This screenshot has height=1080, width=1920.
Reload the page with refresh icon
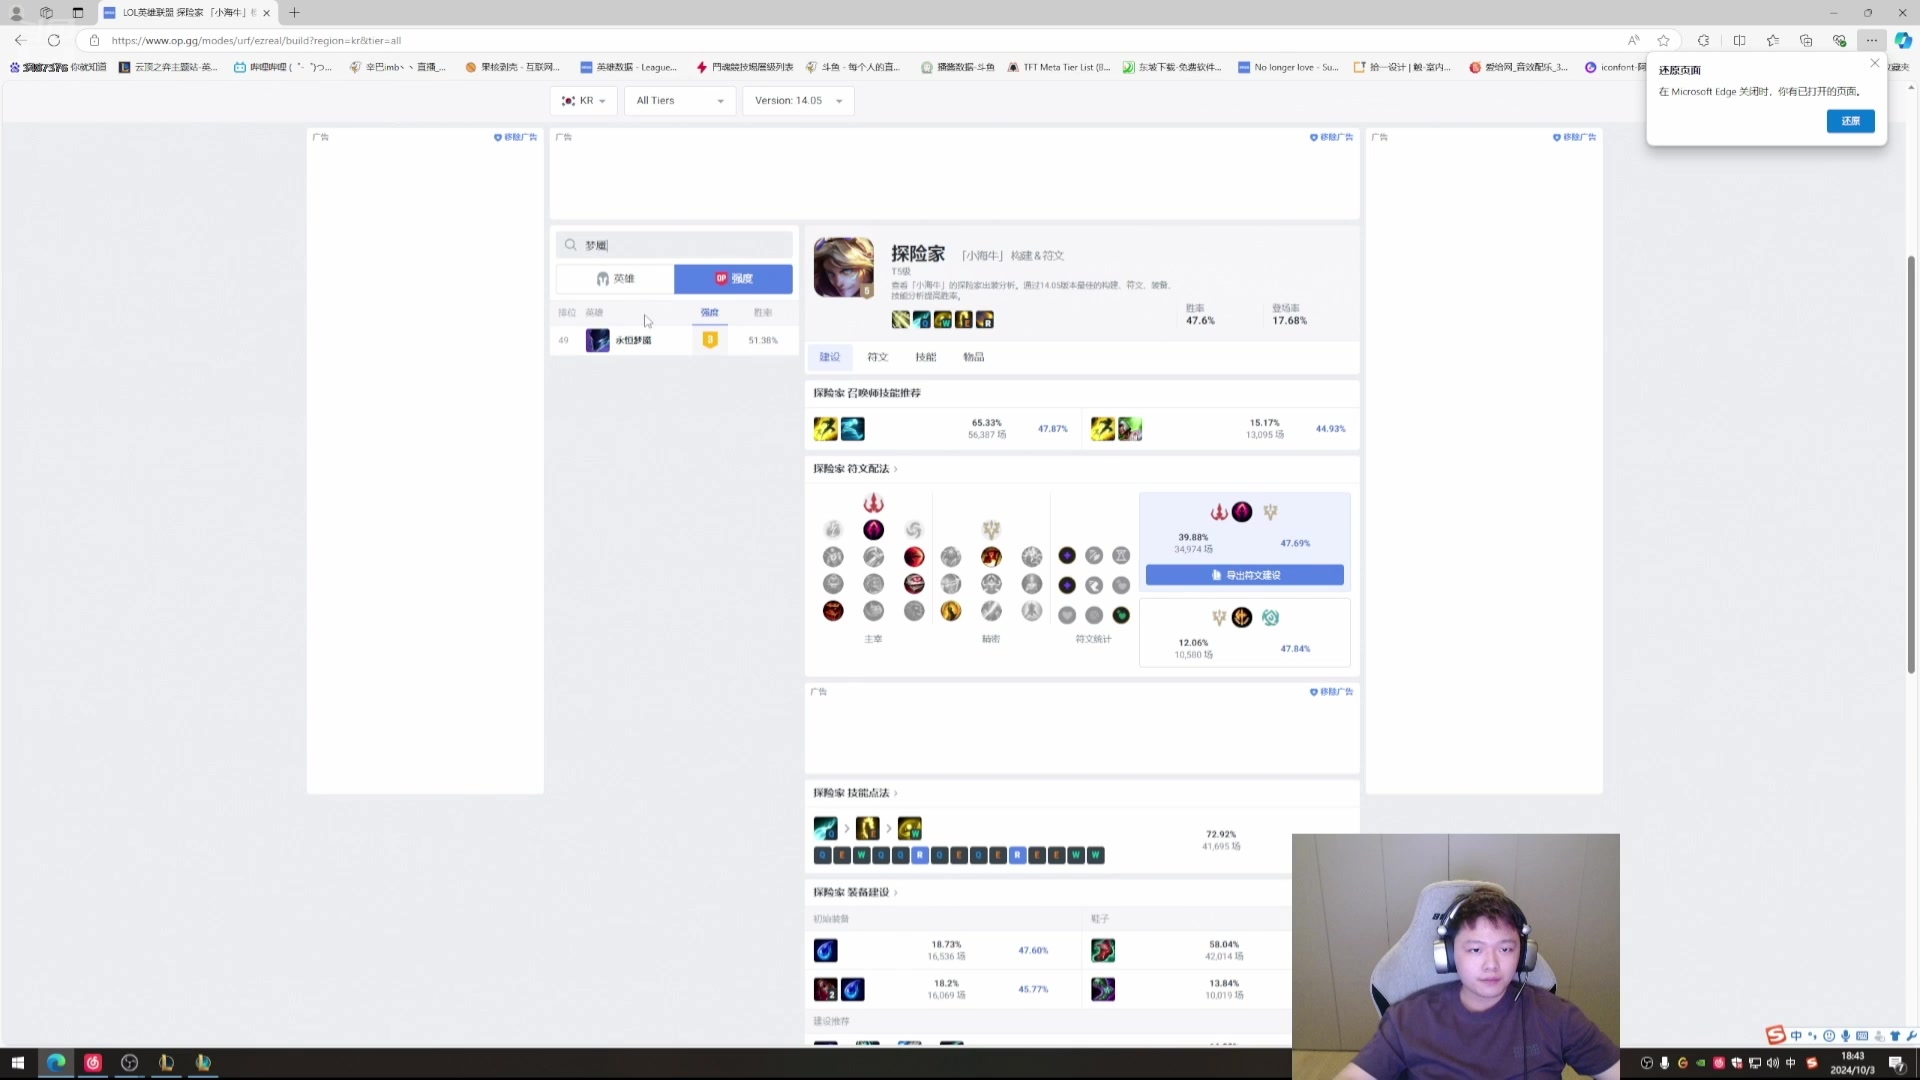pyautogui.click(x=54, y=40)
